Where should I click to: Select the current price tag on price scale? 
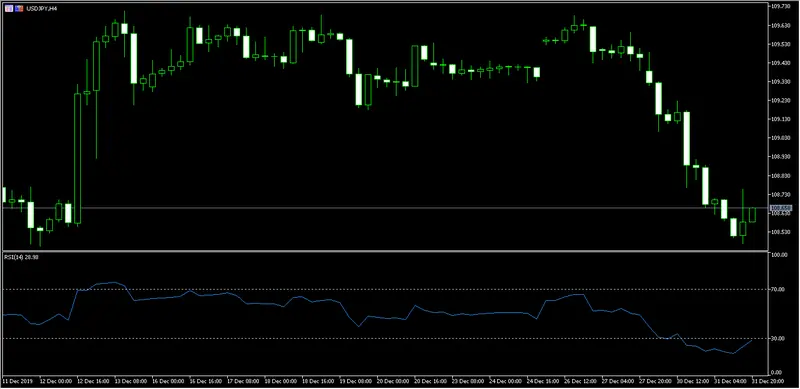pyautogui.click(x=780, y=208)
